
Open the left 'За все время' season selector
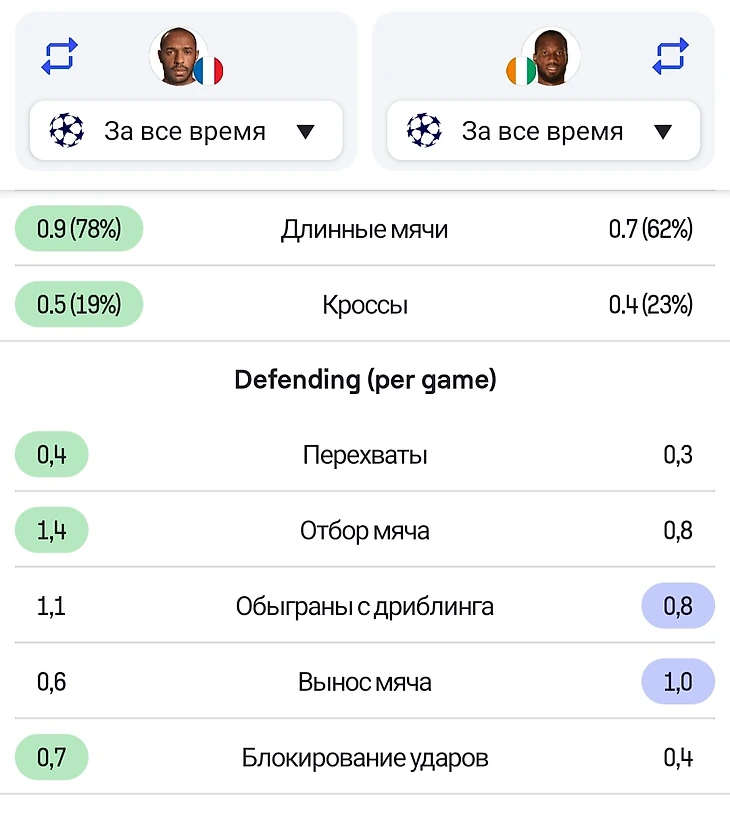click(x=186, y=130)
